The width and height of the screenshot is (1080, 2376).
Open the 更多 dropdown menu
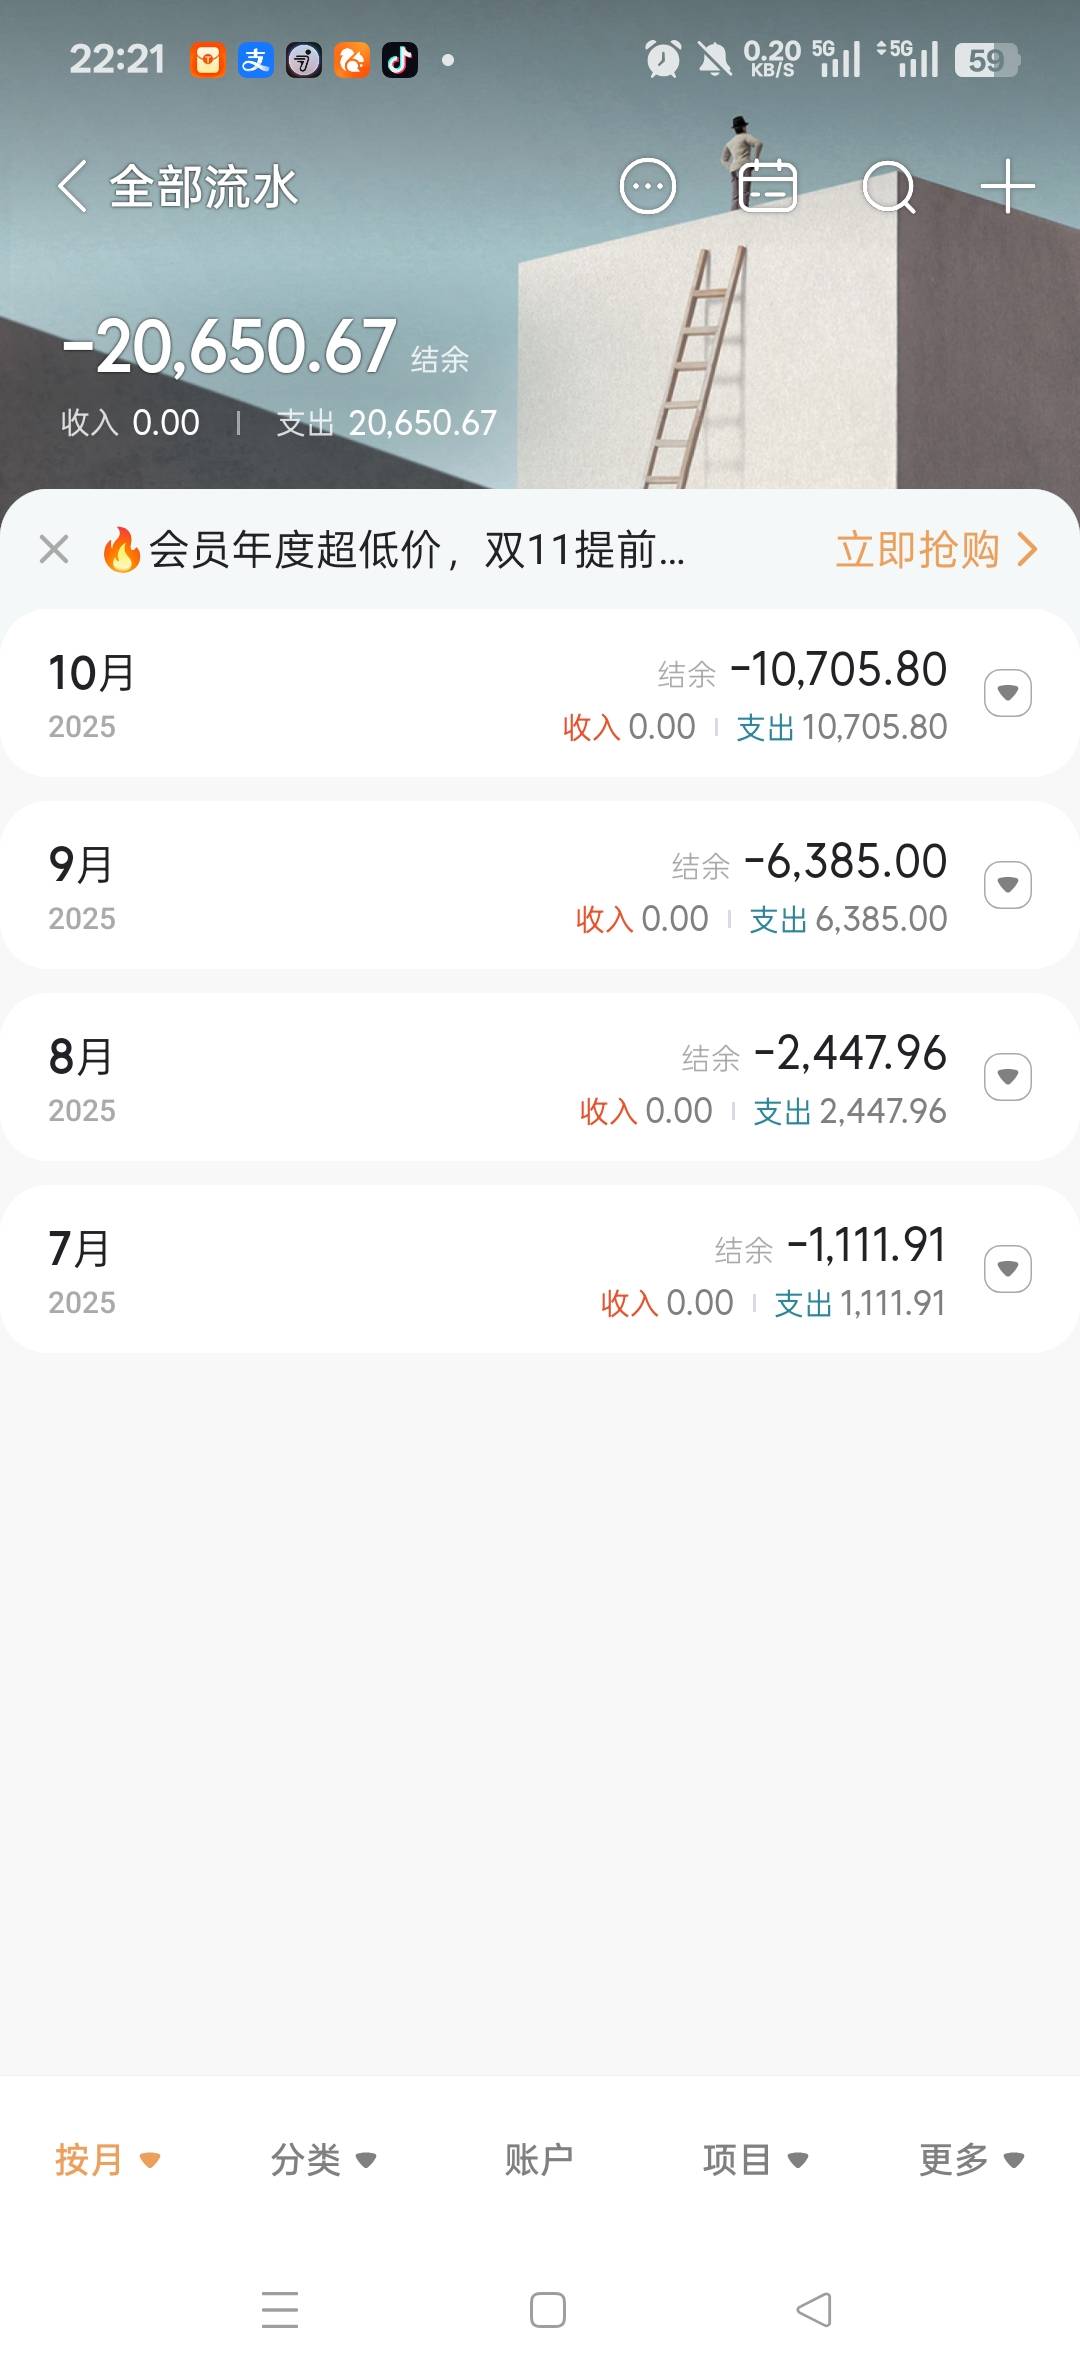[971, 2160]
